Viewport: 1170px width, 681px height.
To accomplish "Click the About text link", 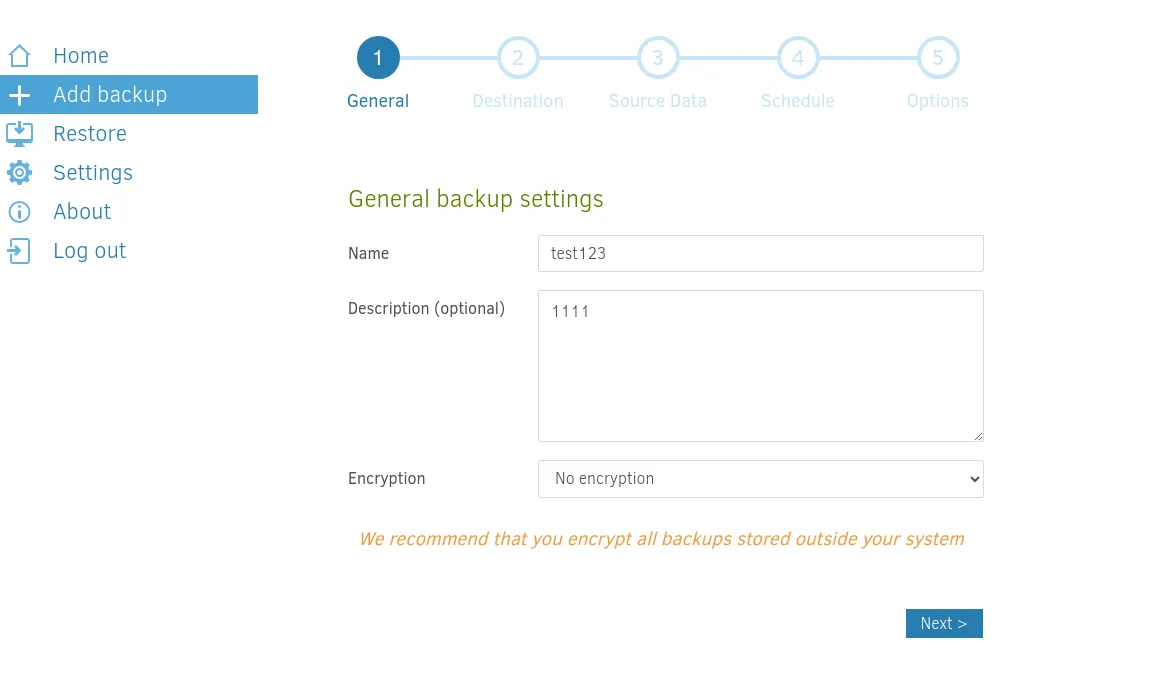I will pos(81,212).
